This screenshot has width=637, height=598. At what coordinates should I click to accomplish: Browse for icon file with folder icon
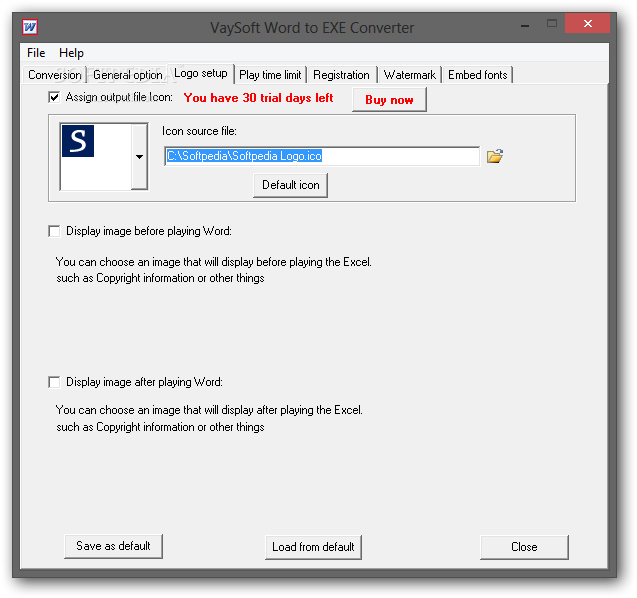(x=495, y=156)
